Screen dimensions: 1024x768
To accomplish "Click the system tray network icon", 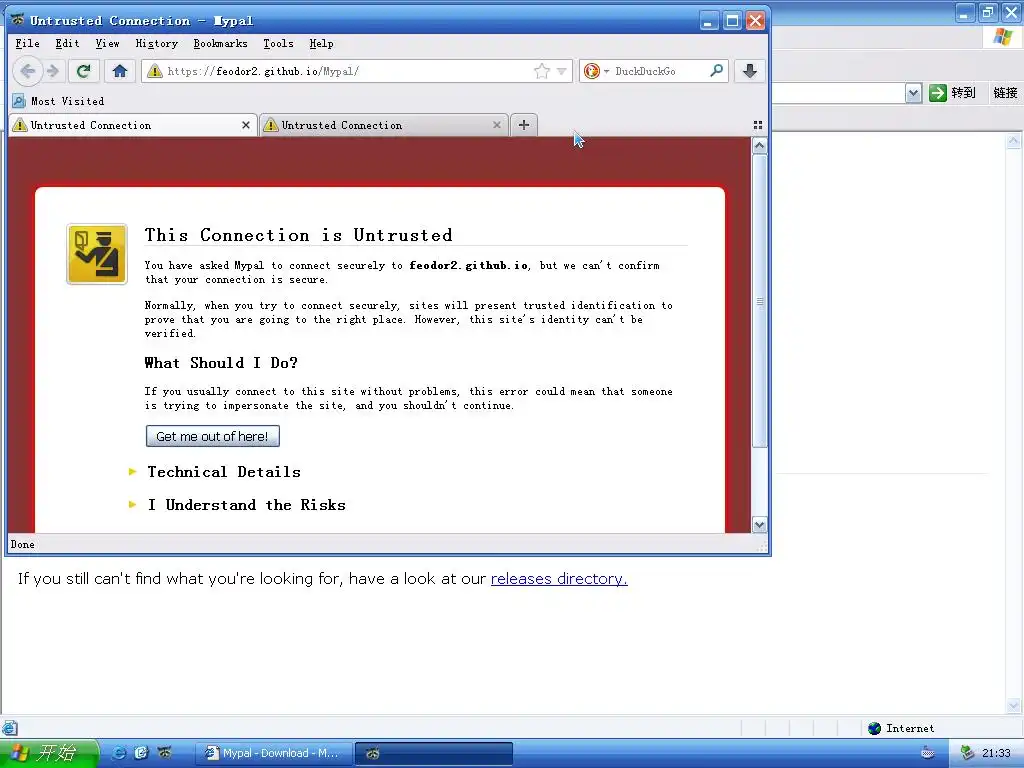I will (966, 753).
